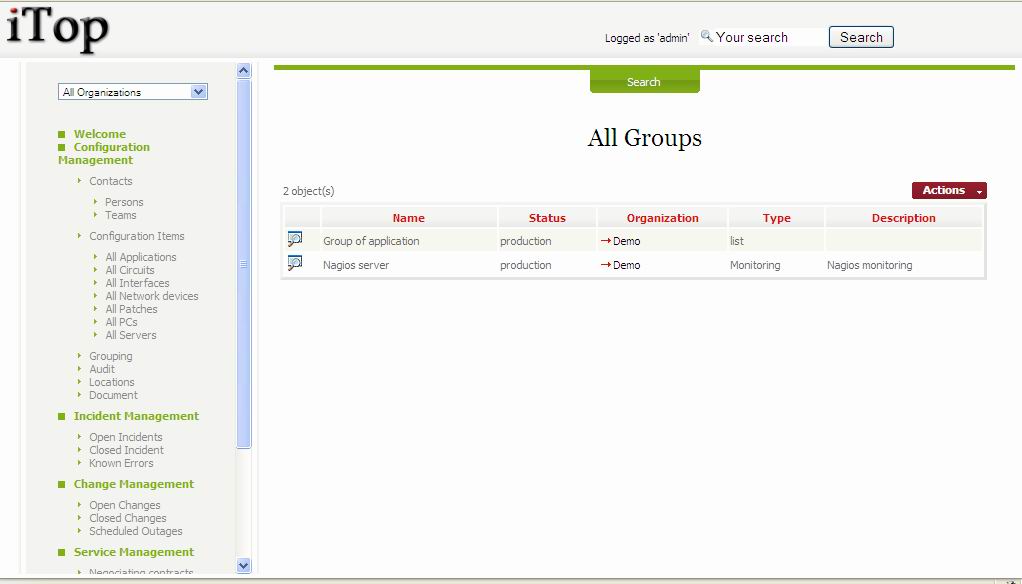This screenshot has height=584, width=1022.
Task: Open Demo organization link for Nagios server
Action: tap(626, 265)
